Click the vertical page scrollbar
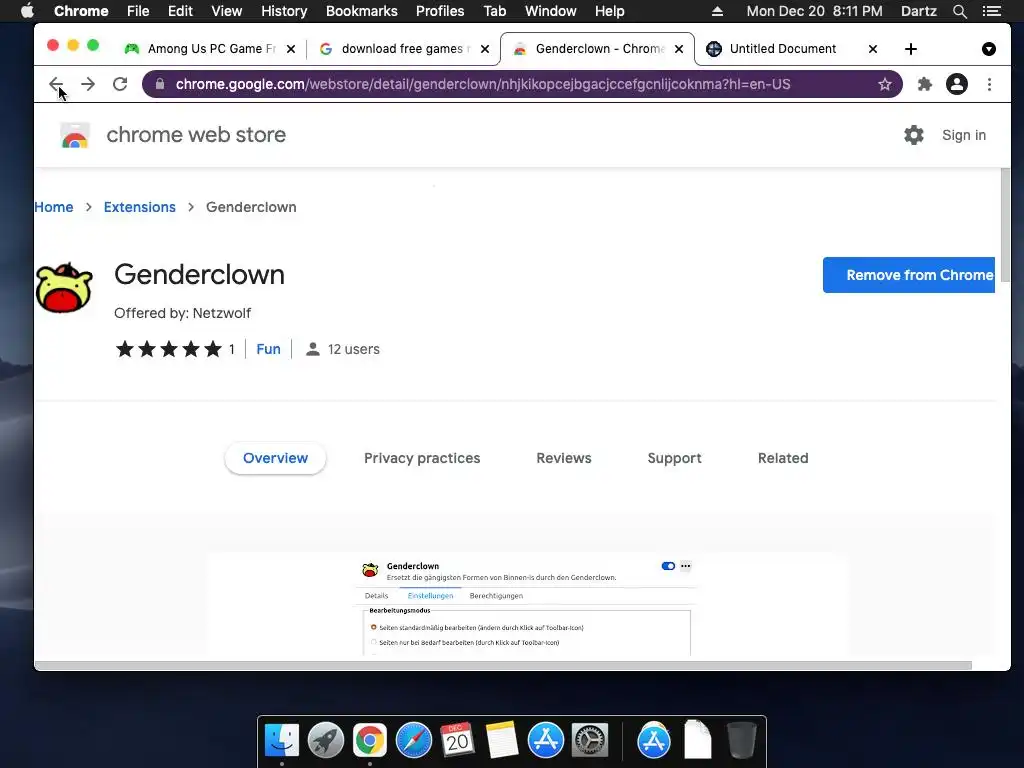The image size is (1024, 768). (x=1005, y=225)
